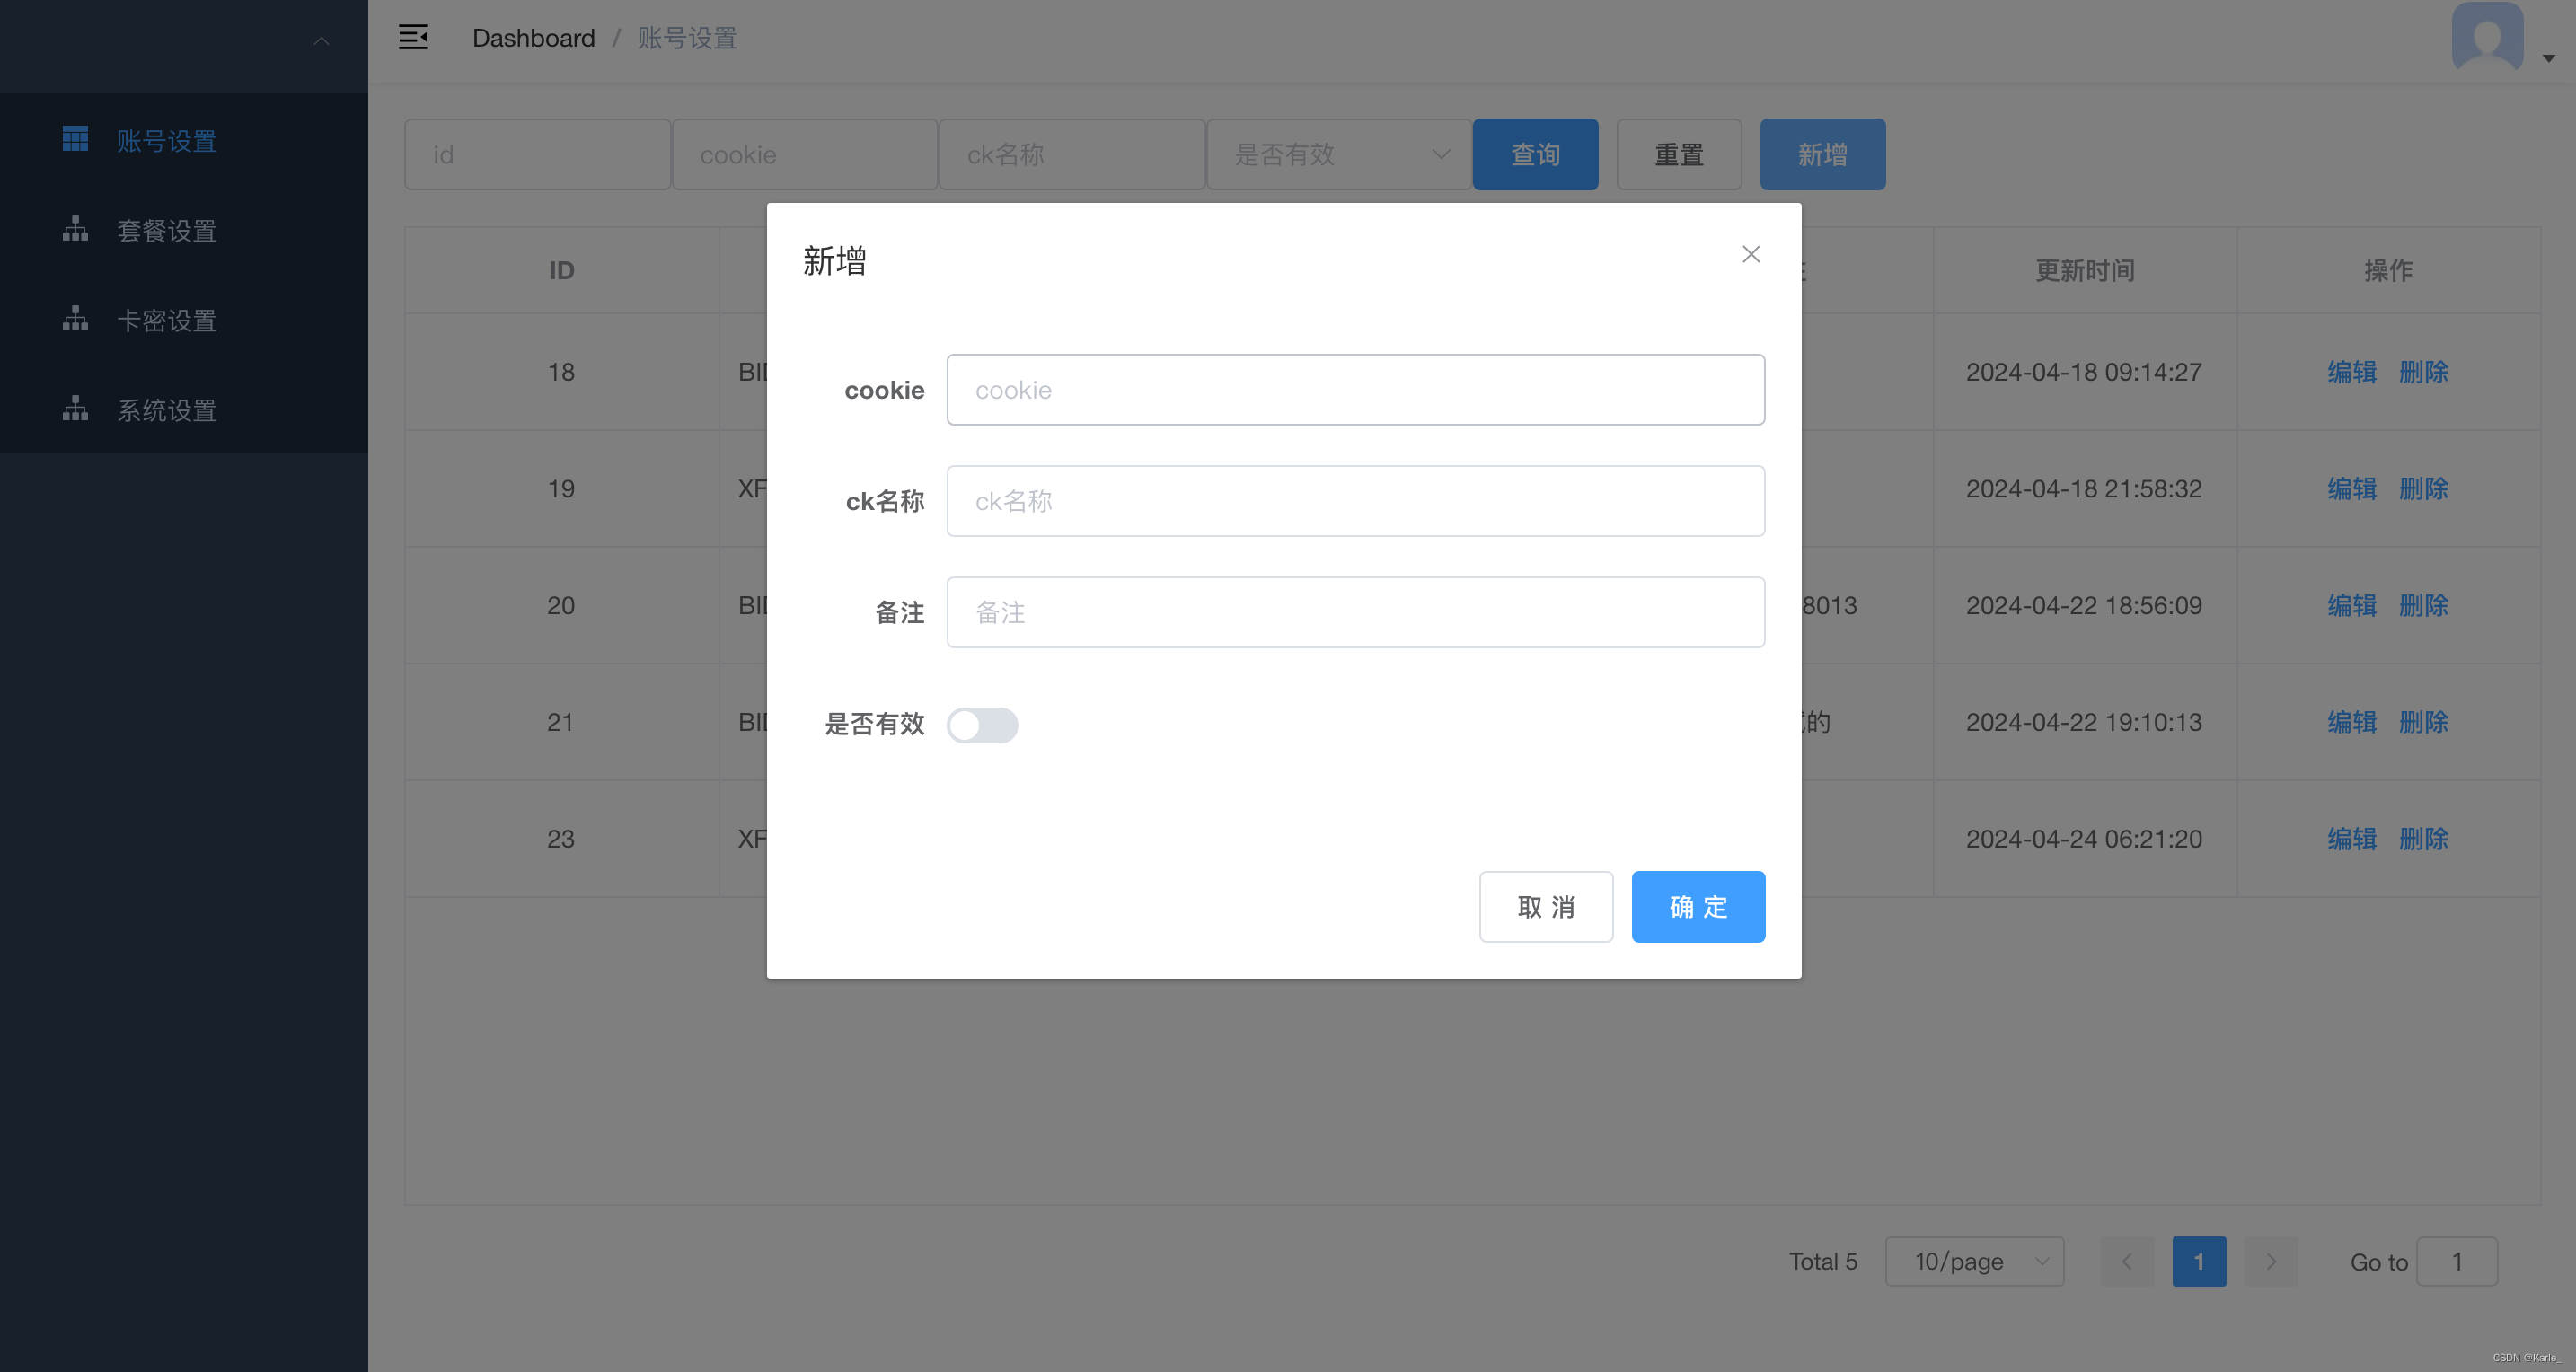Open the 是否有效 filter dropdown
This screenshot has height=1372, width=2576.
(1338, 155)
